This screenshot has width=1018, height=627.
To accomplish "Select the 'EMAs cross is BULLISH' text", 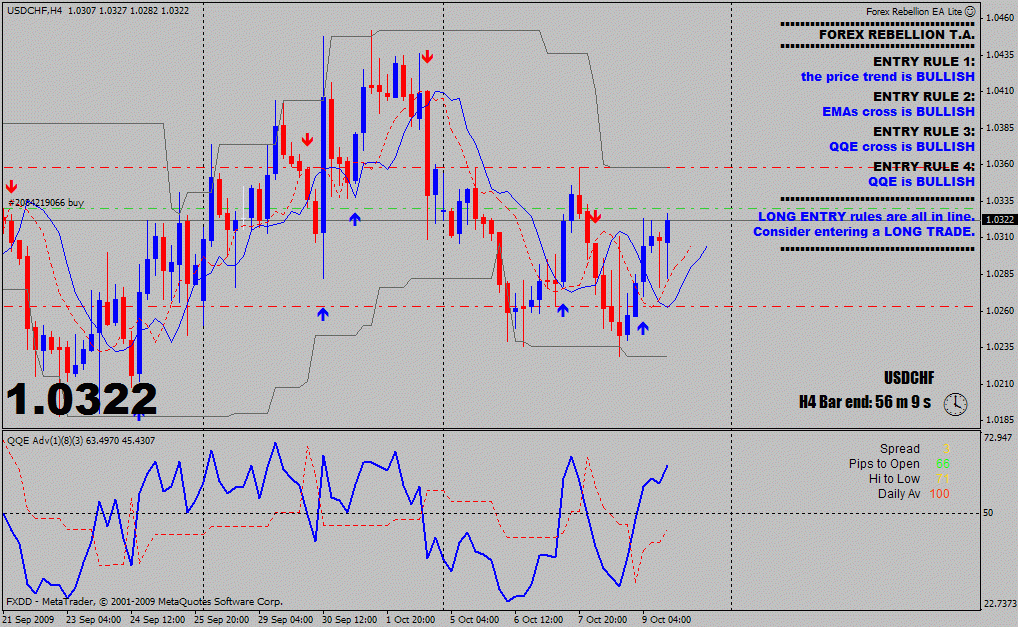I will [898, 112].
